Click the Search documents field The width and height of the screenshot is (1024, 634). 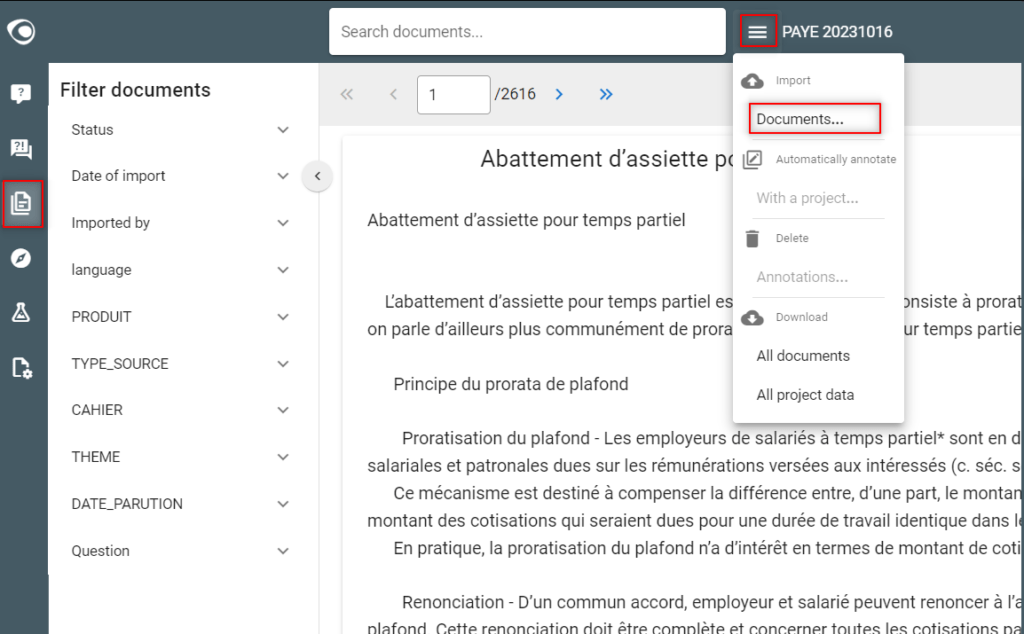pyautogui.click(x=527, y=31)
